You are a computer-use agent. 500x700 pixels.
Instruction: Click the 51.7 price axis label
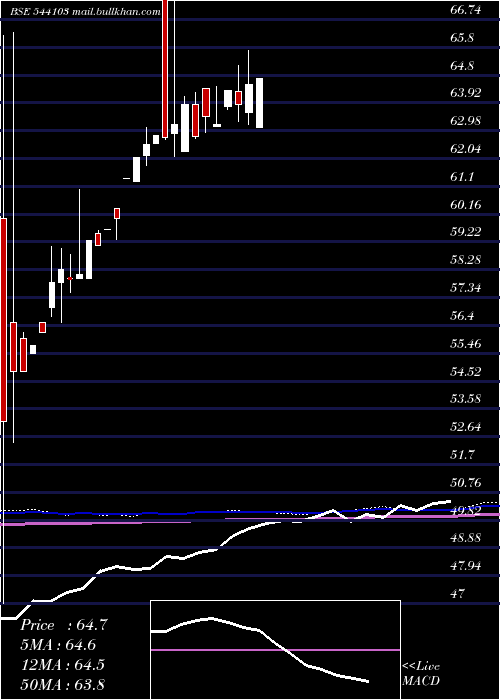pyautogui.click(x=462, y=454)
